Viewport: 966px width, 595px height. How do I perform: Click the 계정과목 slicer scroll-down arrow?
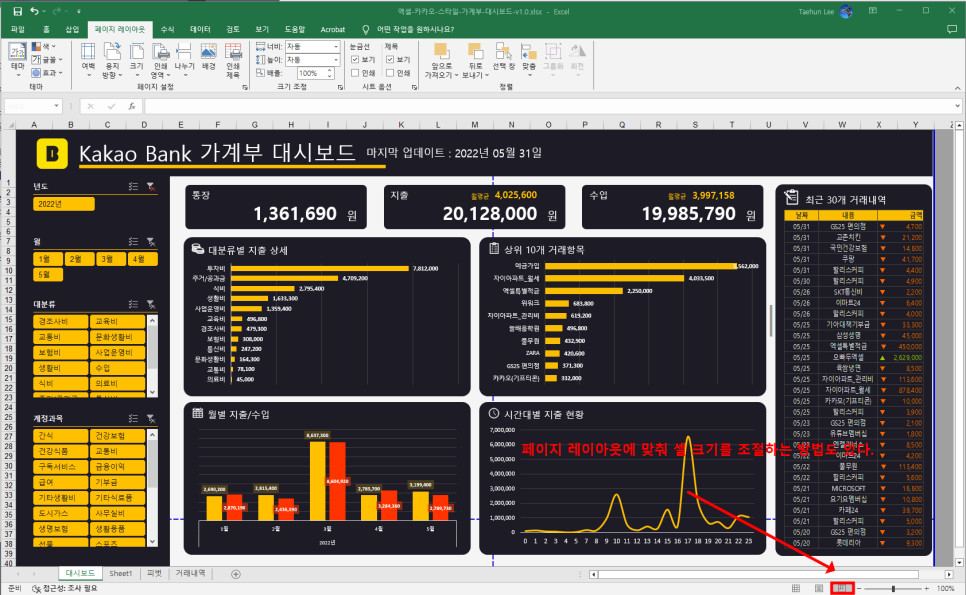152,542
